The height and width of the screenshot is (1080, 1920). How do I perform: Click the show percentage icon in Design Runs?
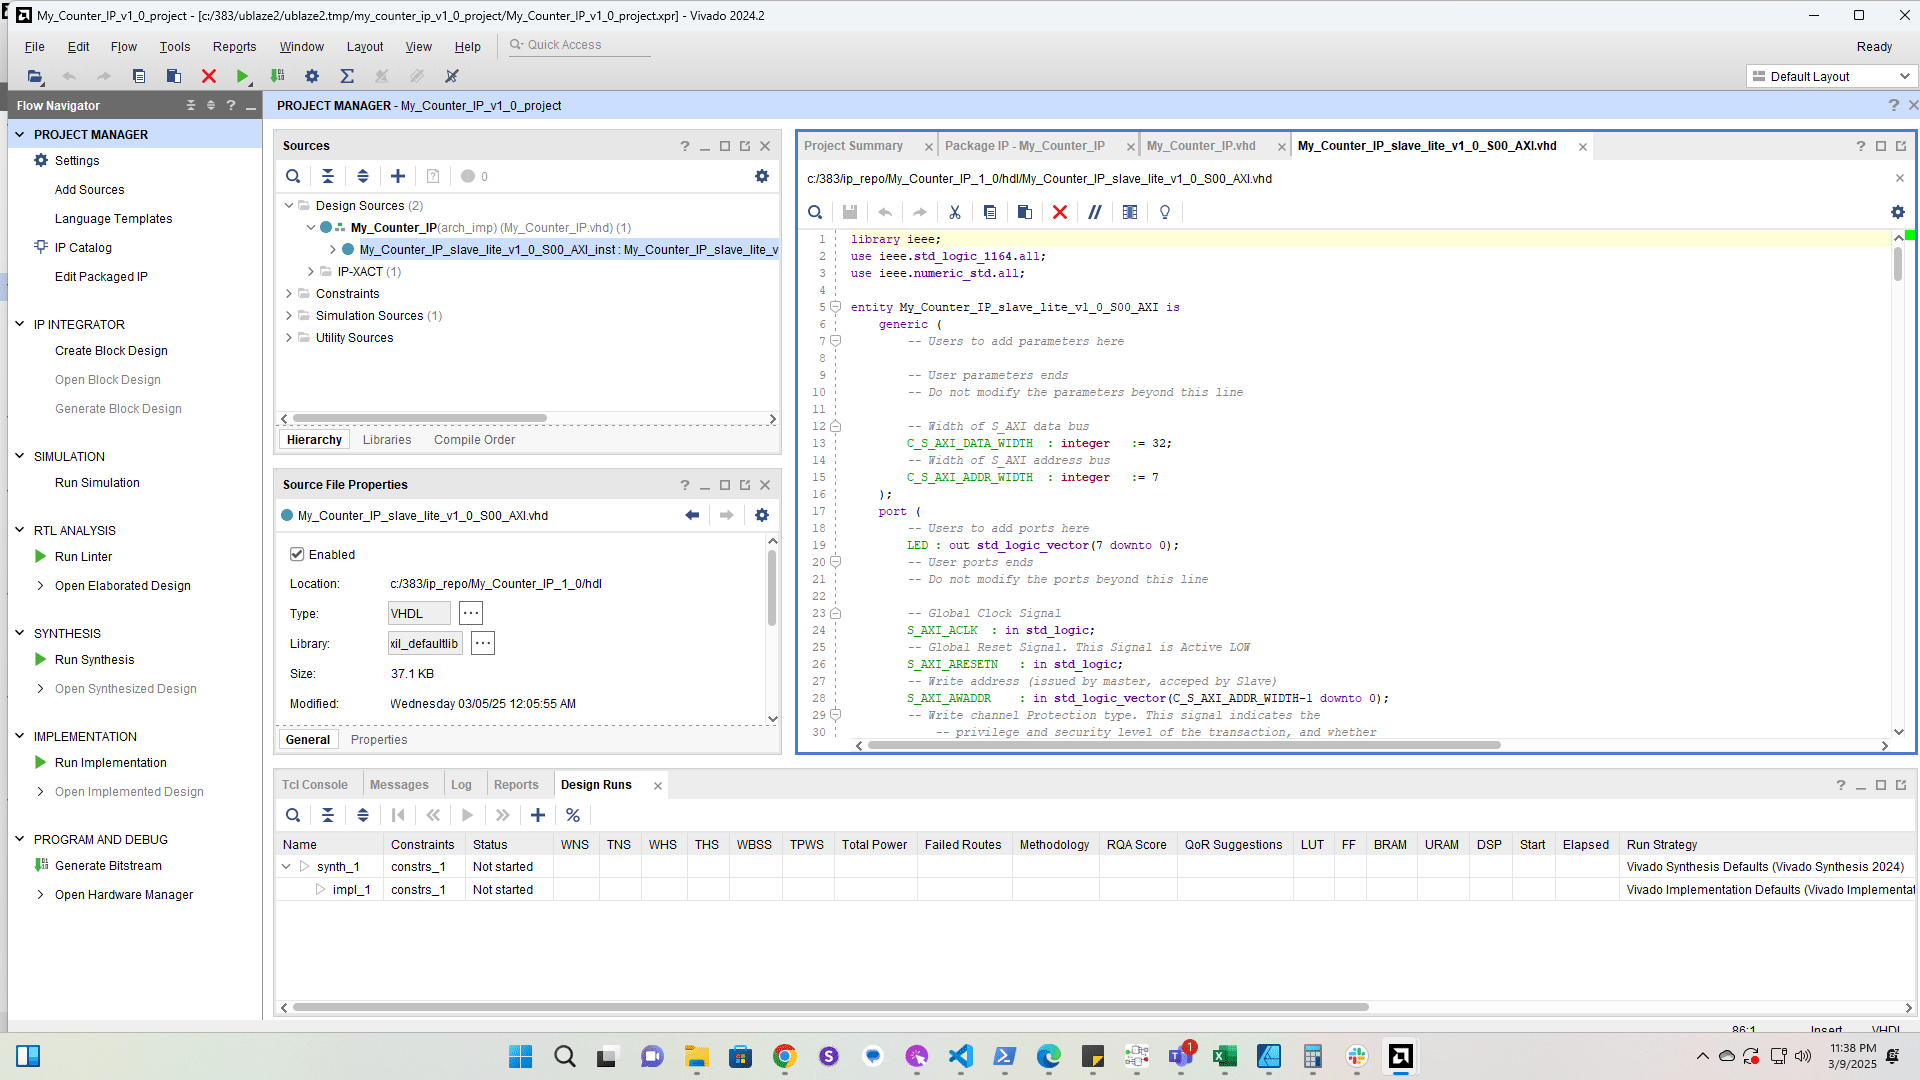click(573, 815)
